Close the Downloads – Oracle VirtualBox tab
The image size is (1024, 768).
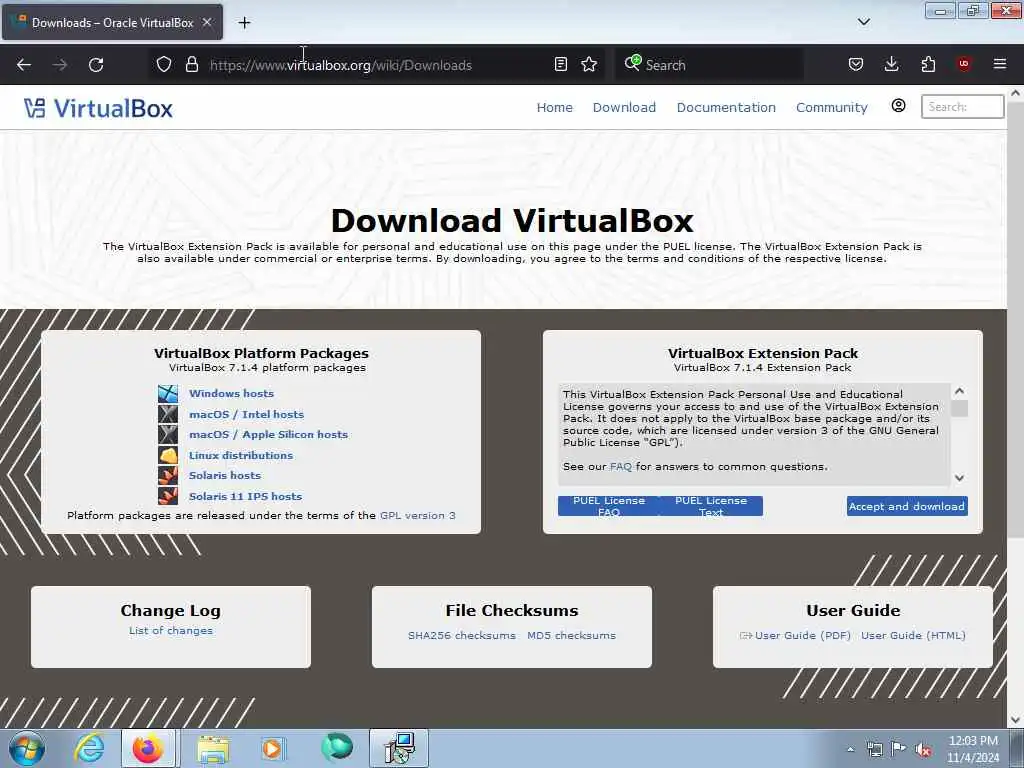pos(207,22)
